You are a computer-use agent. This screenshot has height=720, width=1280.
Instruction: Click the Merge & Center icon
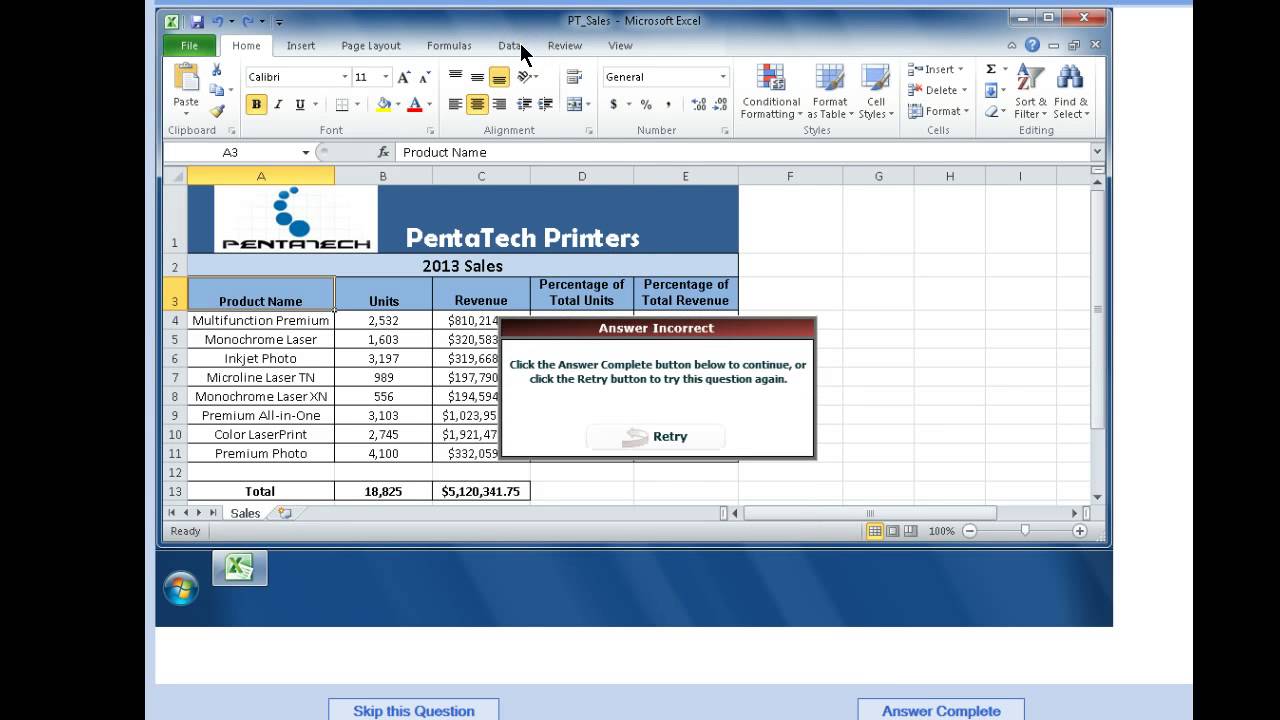574,104
